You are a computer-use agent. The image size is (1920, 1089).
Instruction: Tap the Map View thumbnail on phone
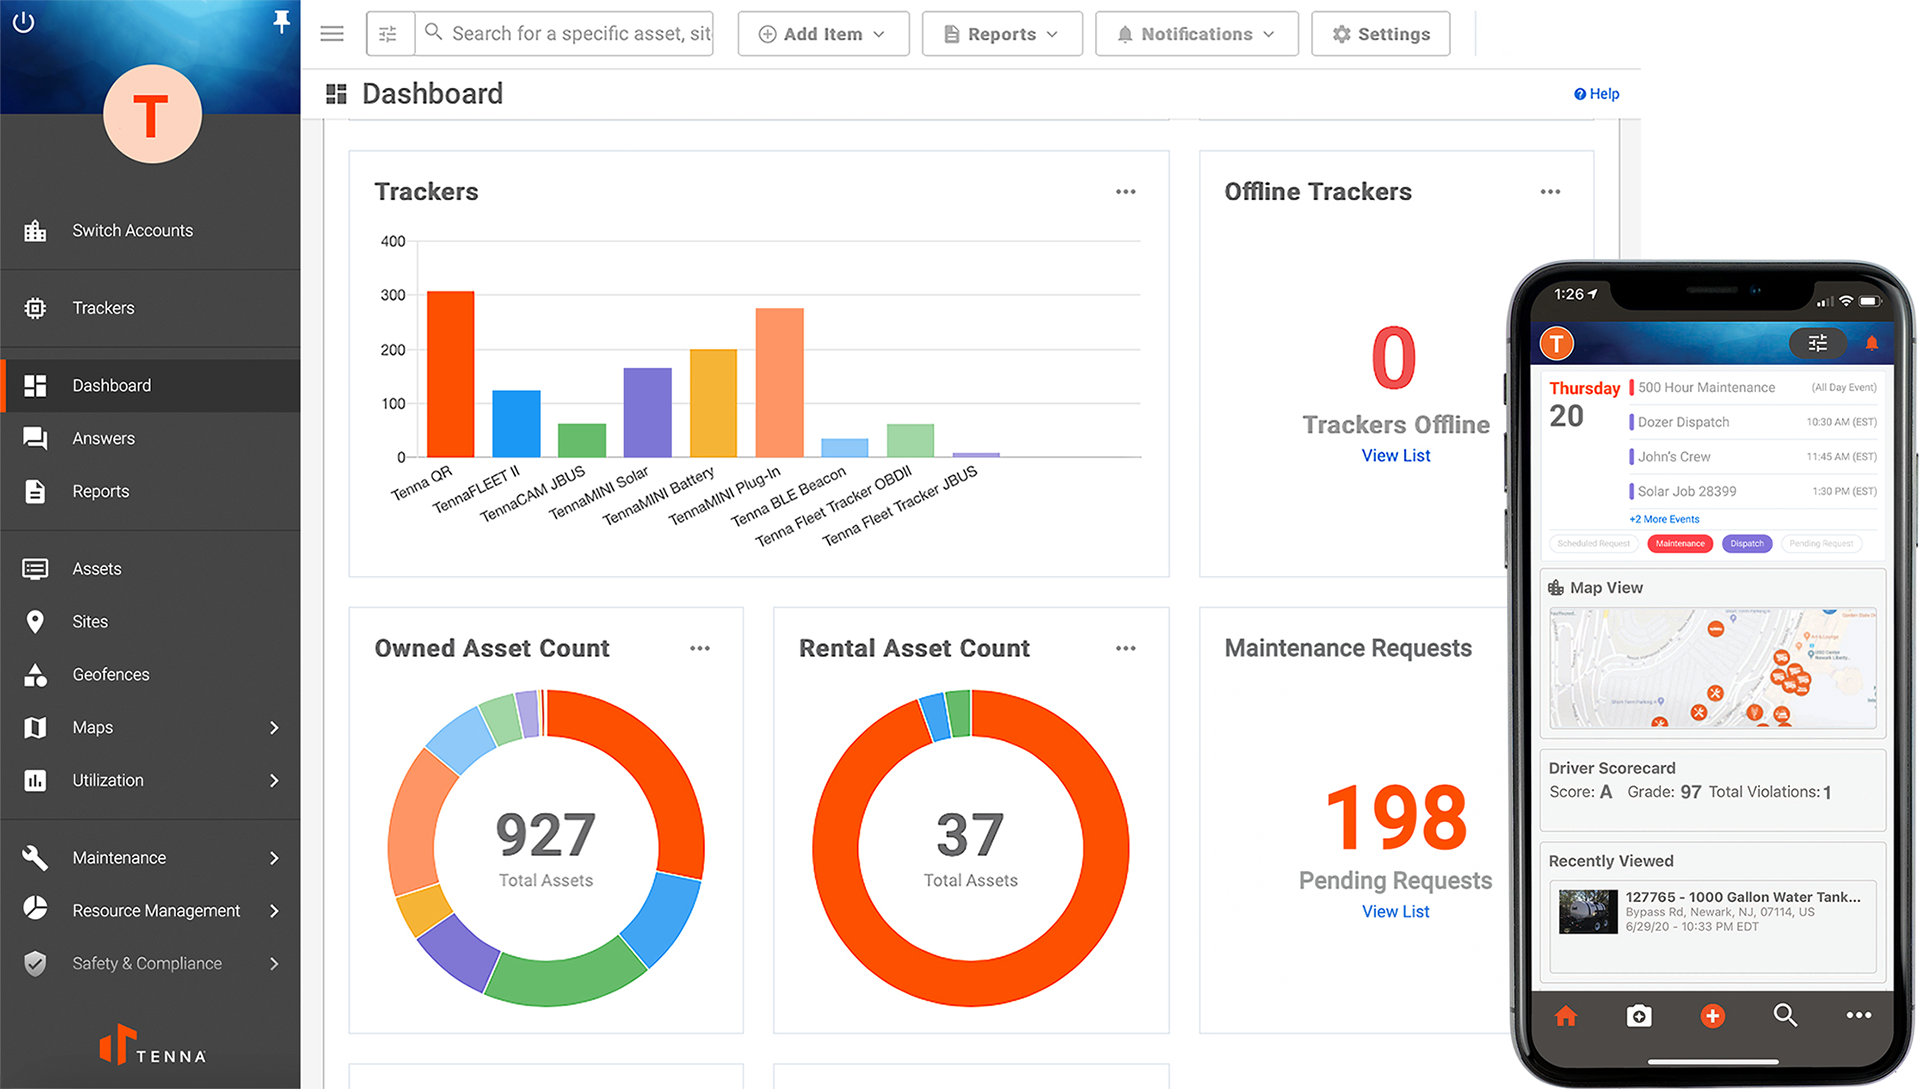pyautogui.click(x=1713, y=668)
